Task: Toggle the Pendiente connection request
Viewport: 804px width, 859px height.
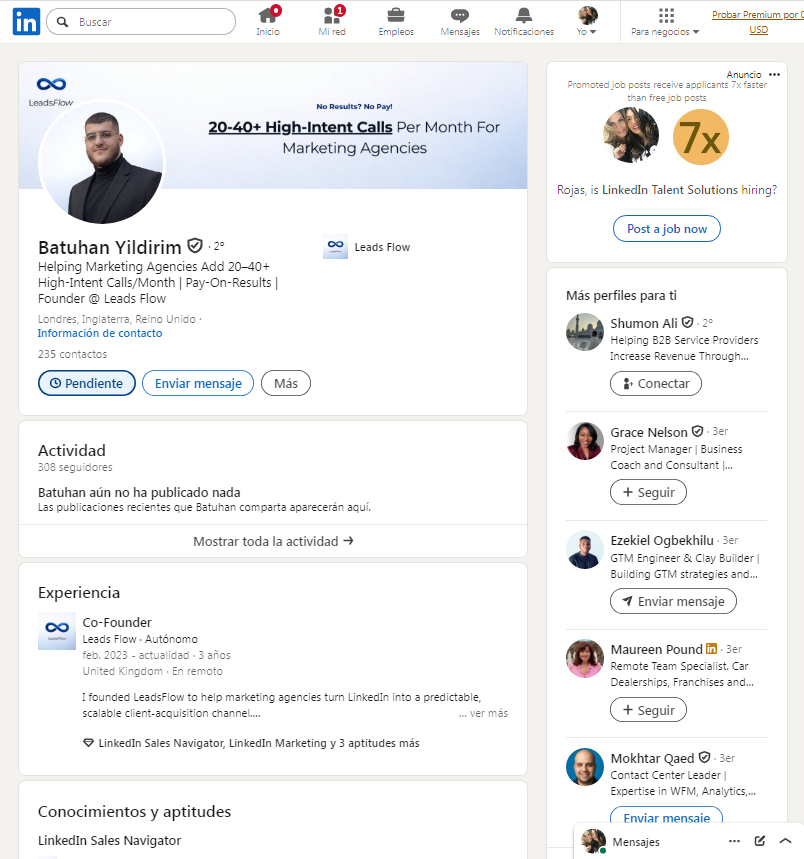Action: [x=87, y=383]
